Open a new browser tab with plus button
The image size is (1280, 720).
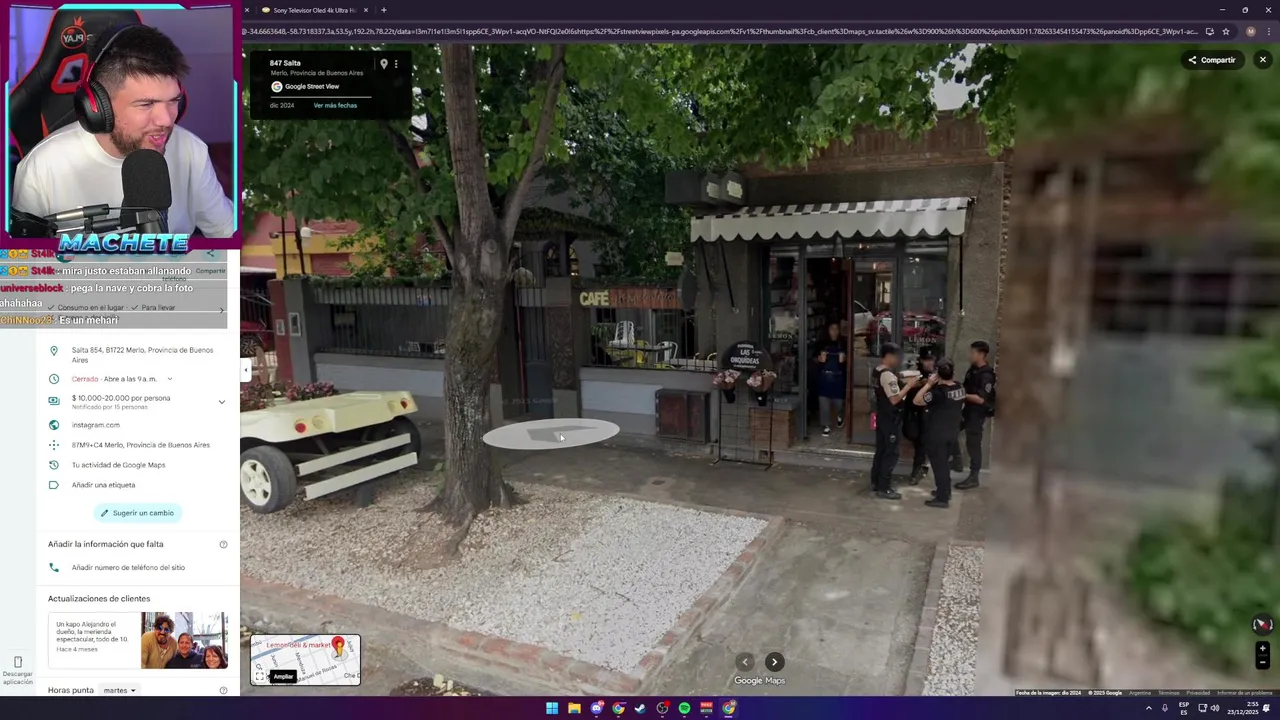click(384, 10)
